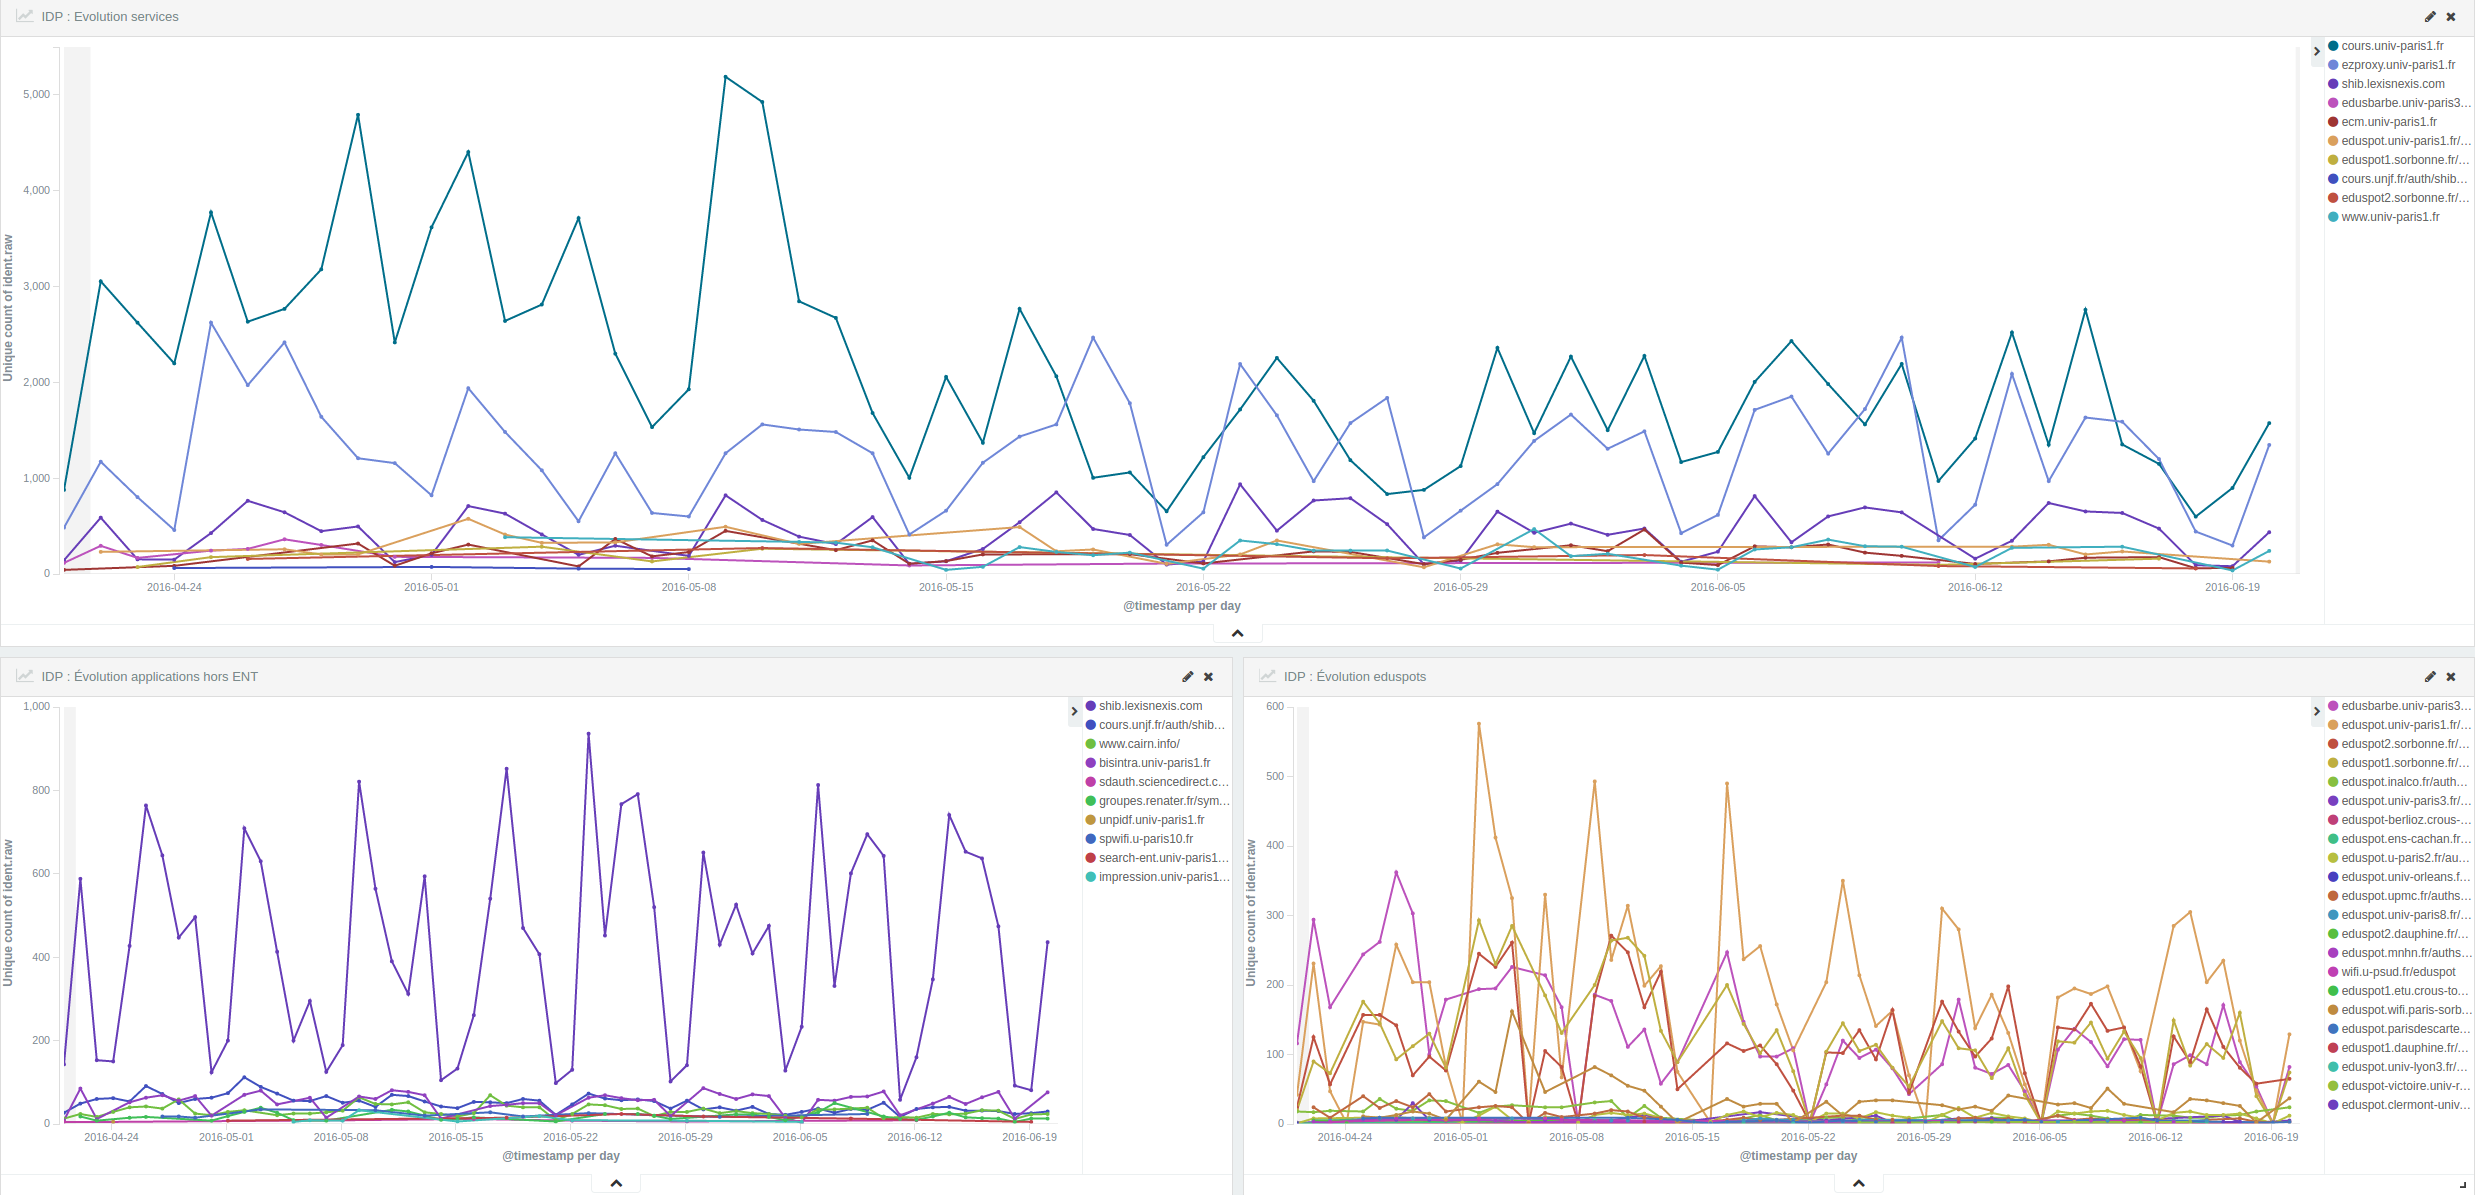Click chart icon beside Évolution eduspots title
Viewport: 2475px width, 1195px height.
pos(1267,677)
